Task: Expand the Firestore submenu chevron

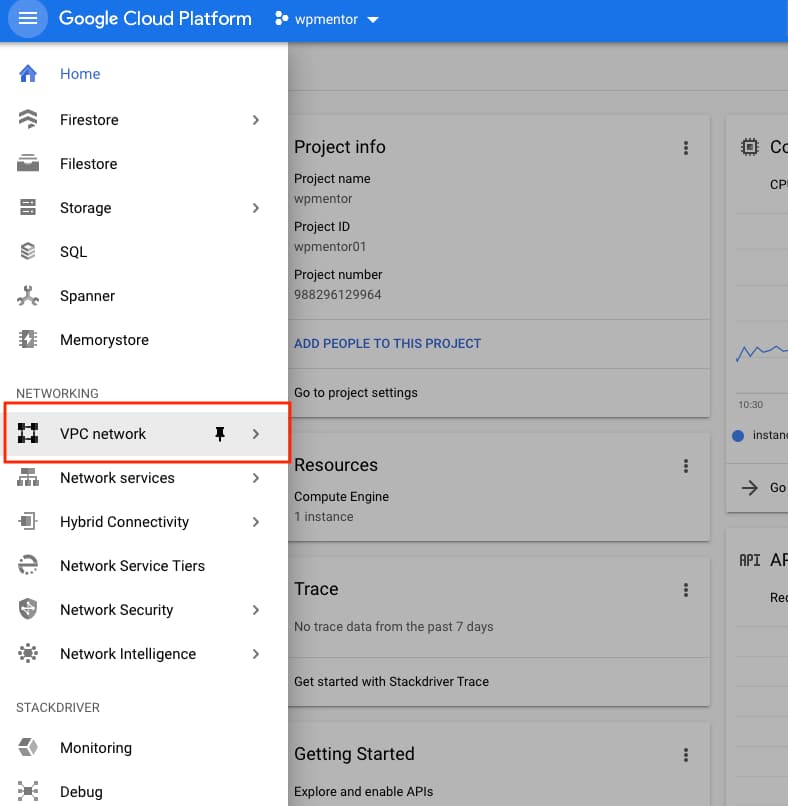Action: tap(256, 120)
